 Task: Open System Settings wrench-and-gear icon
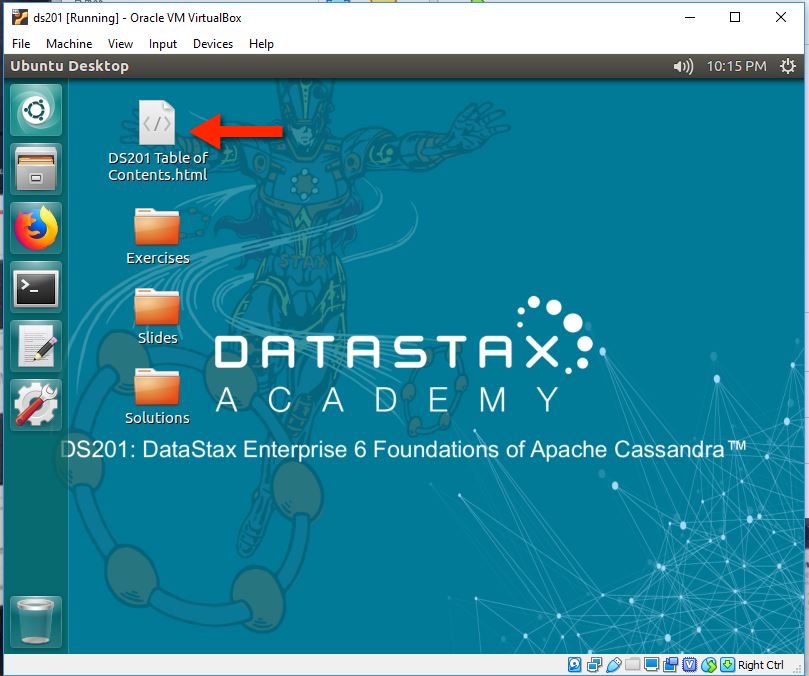36,405
